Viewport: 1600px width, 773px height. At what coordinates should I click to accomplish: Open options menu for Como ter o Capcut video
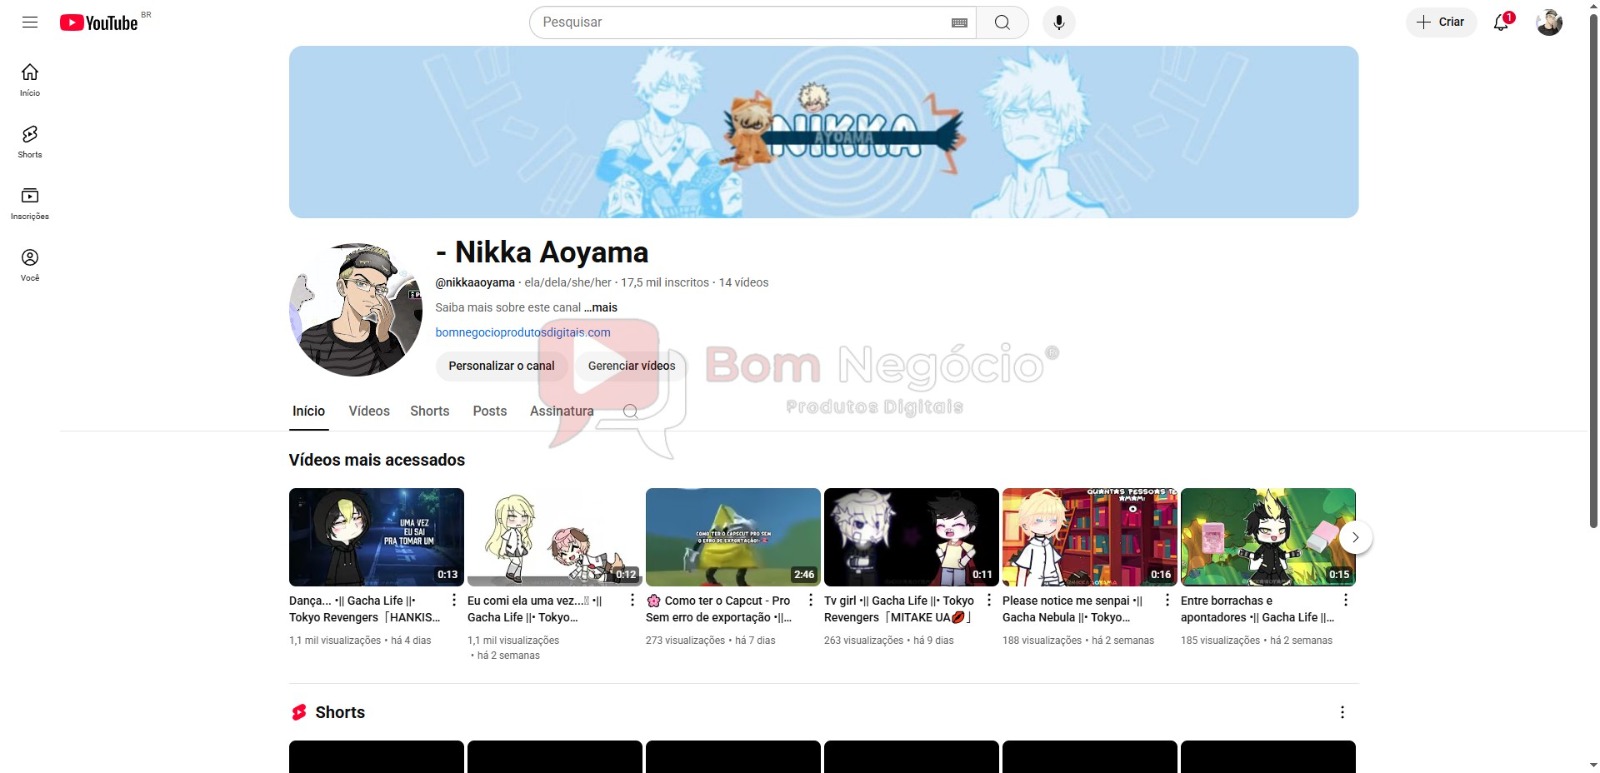point(811,600)
